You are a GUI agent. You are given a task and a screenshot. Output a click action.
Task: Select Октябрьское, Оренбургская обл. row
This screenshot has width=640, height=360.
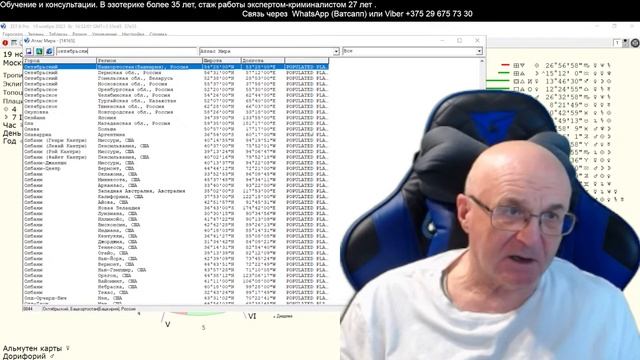pos(176,89)
